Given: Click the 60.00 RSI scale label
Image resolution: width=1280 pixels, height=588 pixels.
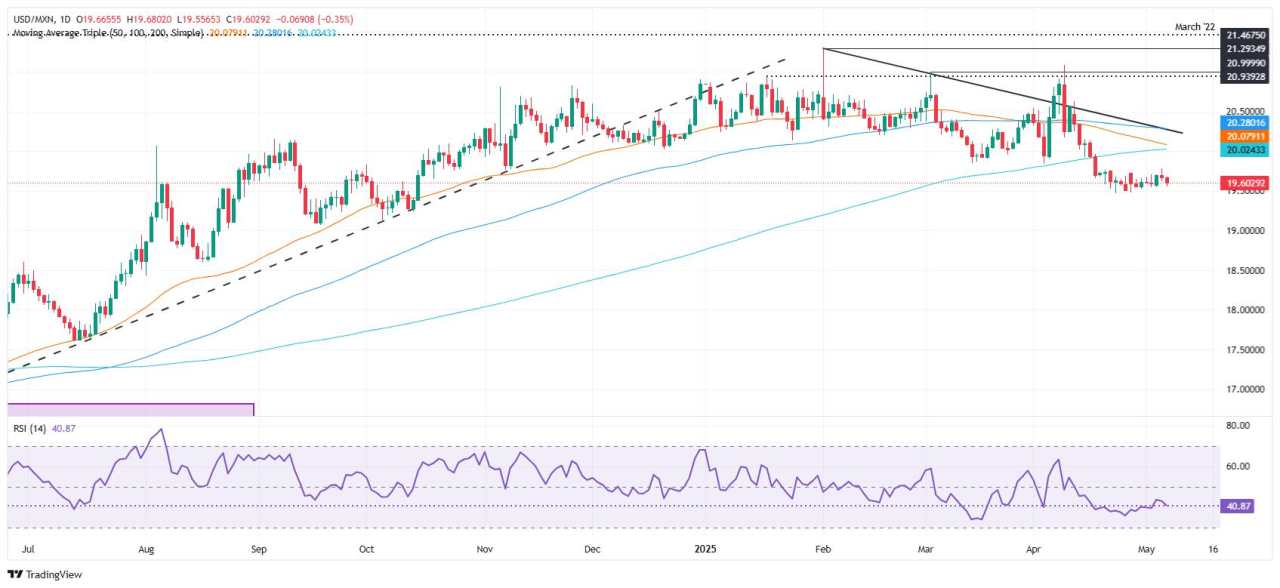Looking at the screenshot, I should pos(1238,466).
